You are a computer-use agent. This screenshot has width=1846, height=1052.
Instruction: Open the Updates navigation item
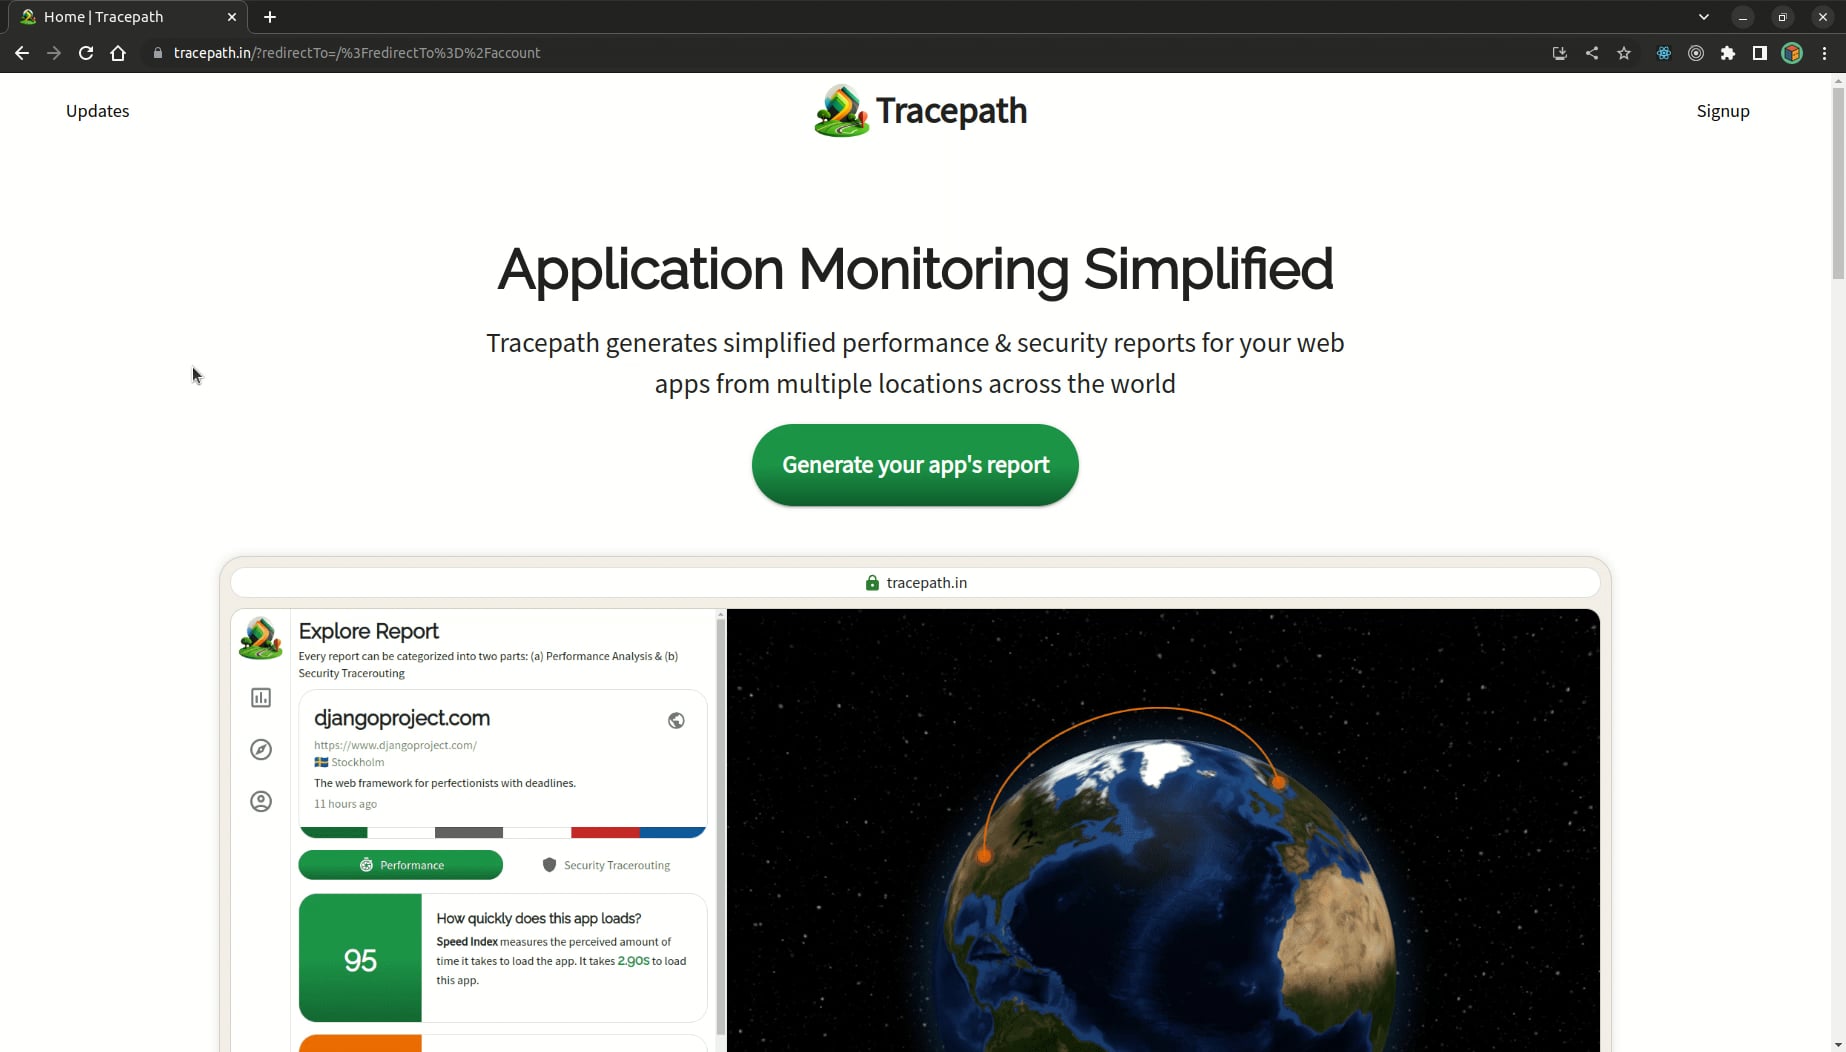(x=97, y=111)
